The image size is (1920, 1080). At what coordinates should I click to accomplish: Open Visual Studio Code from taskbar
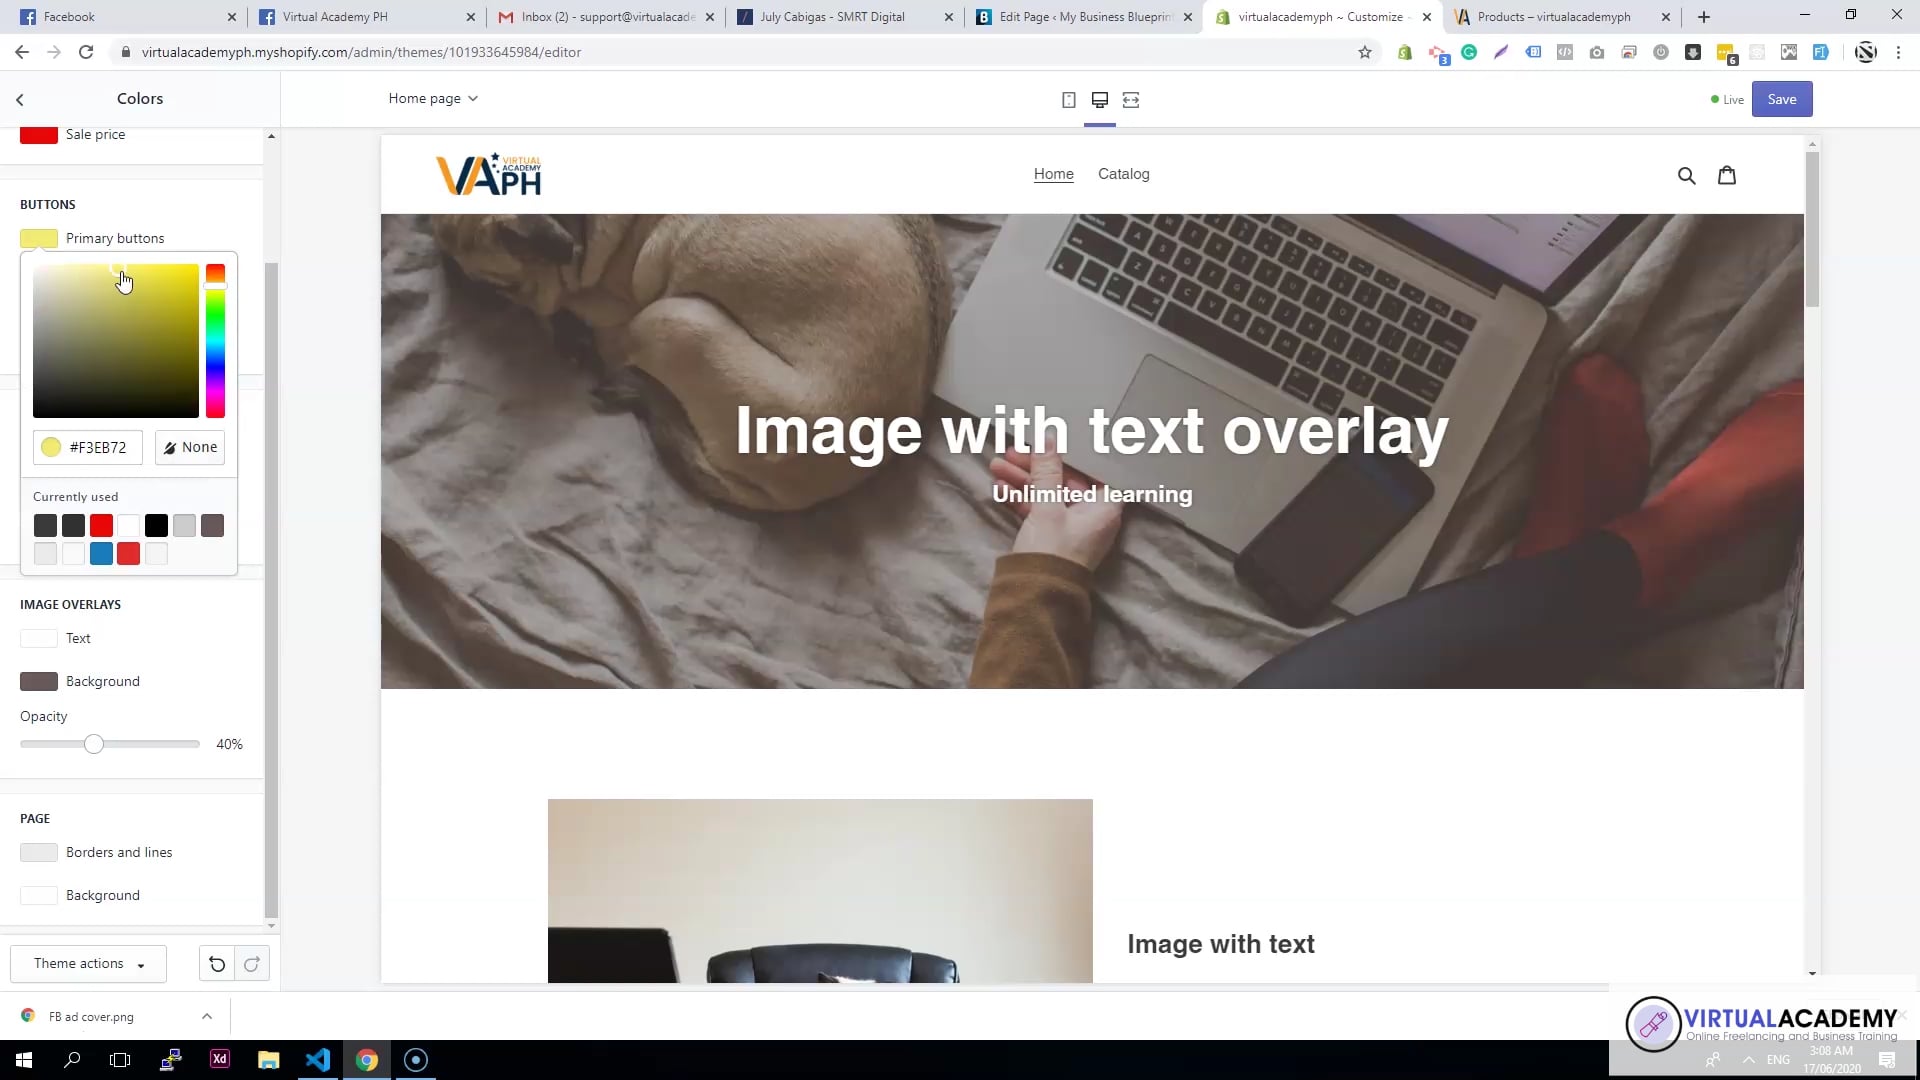[318, 1060]
